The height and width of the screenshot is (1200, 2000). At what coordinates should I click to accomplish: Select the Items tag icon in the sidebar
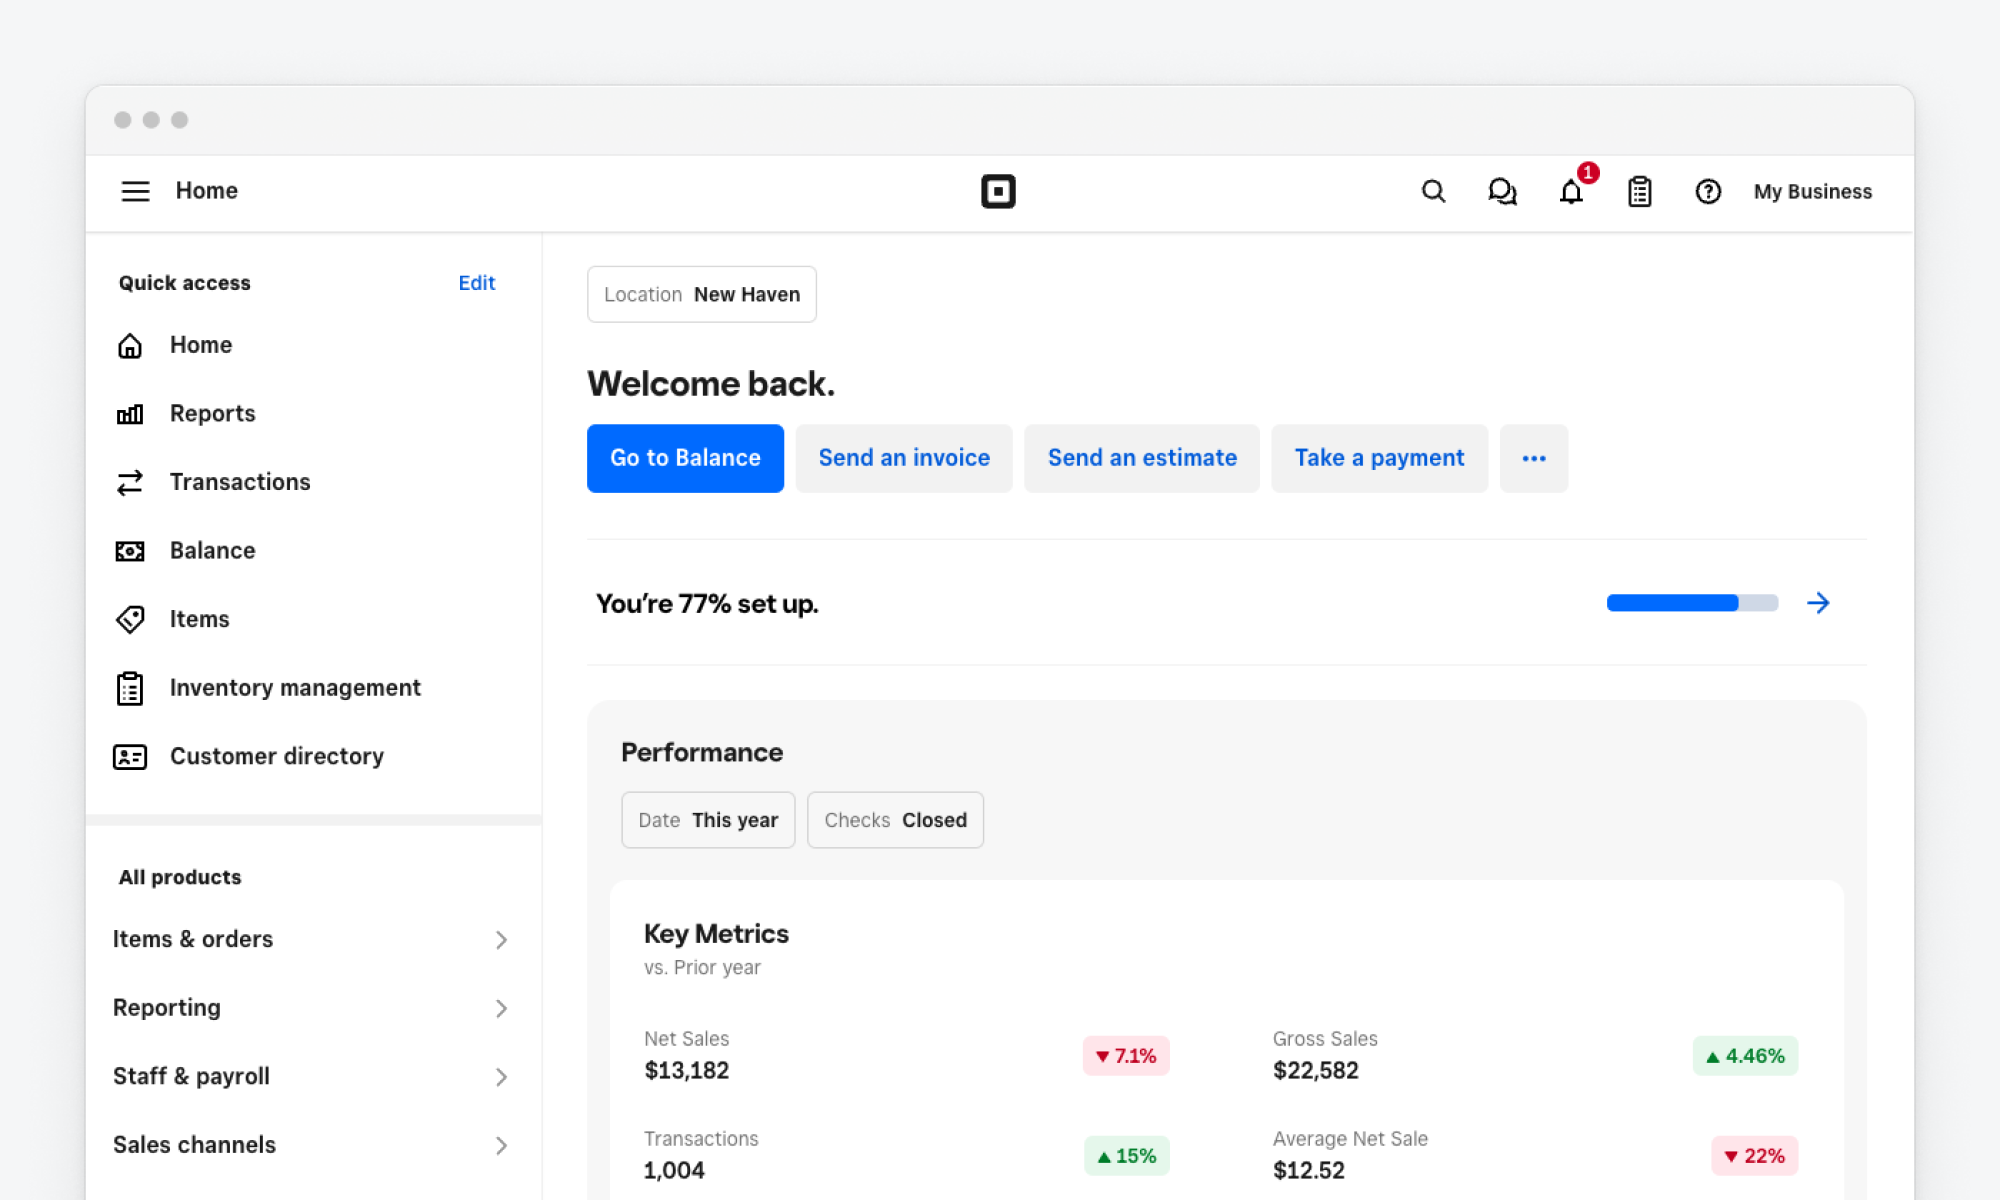129,619
